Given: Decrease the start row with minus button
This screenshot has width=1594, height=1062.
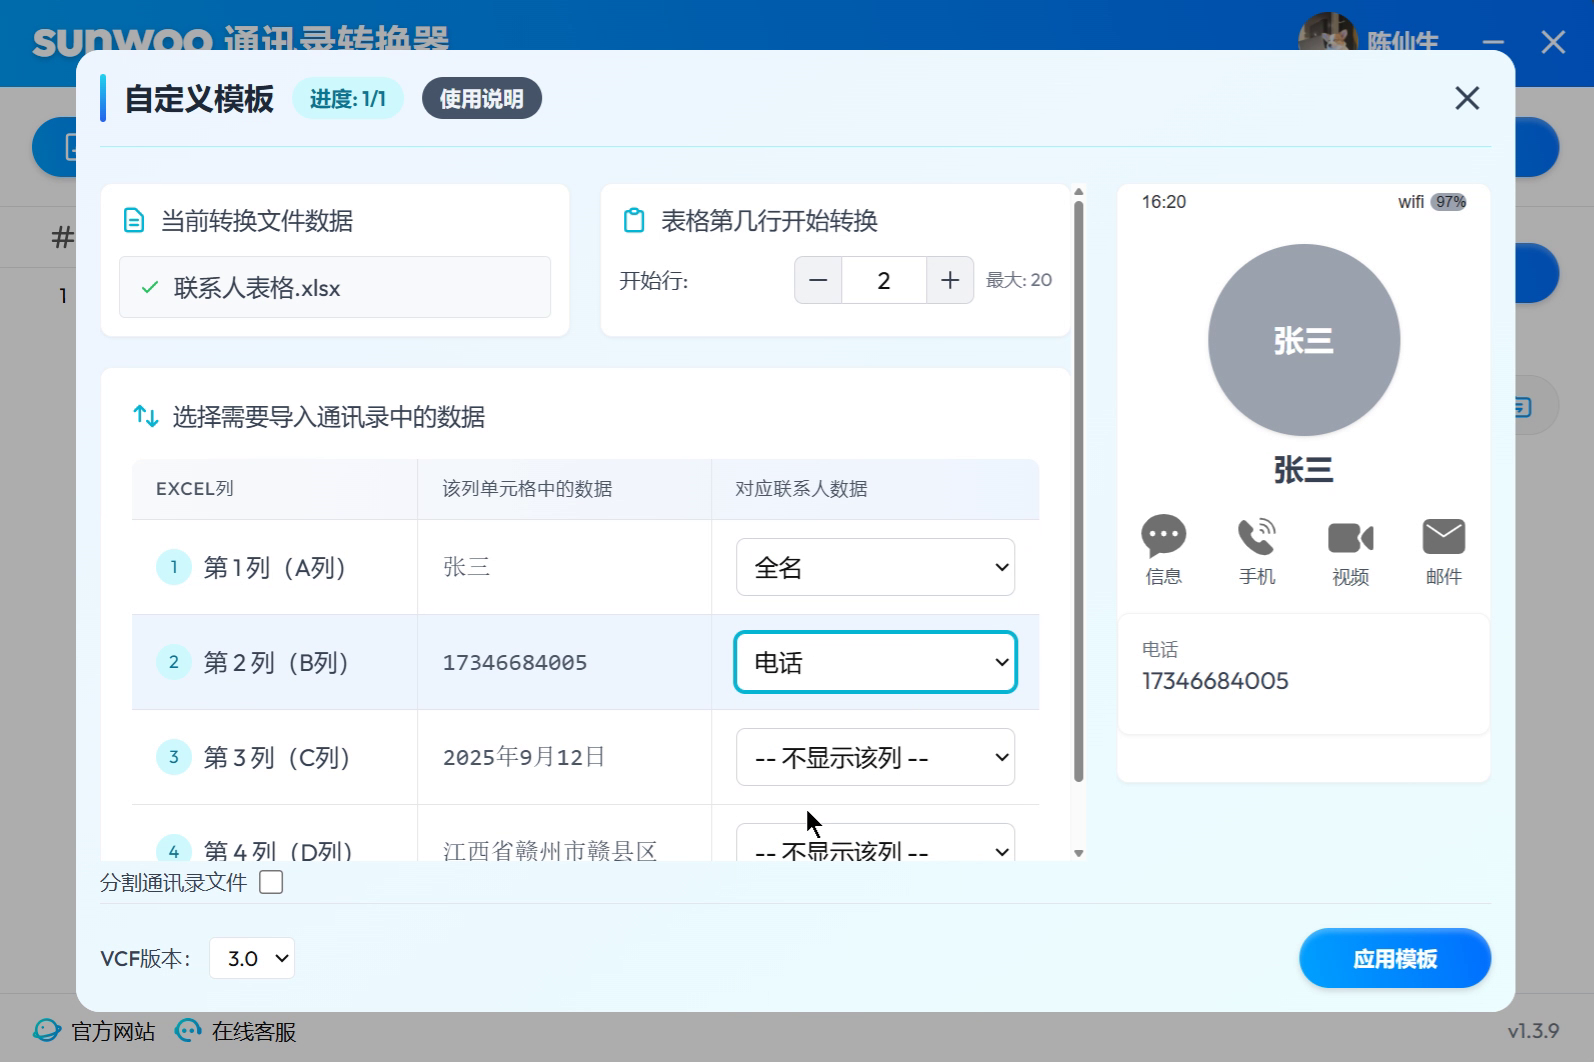Looking at the screenshot, I should [x=818, y=280].
